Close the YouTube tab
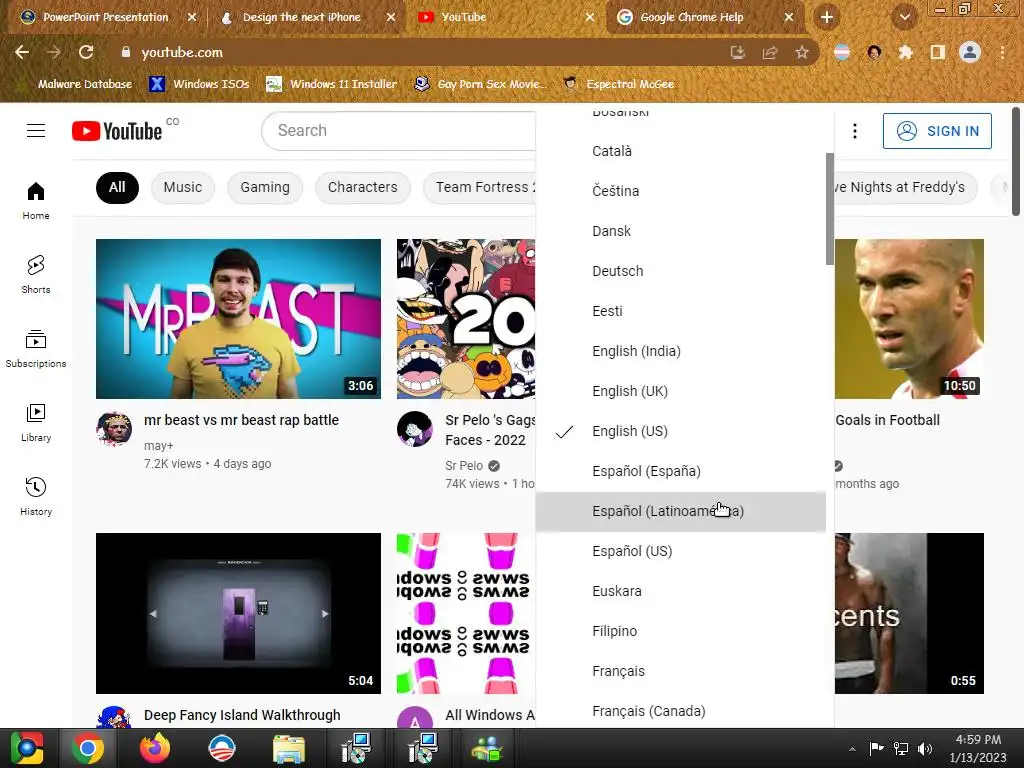The height and width of the screenshot is (768, 1024). (590, 17)
